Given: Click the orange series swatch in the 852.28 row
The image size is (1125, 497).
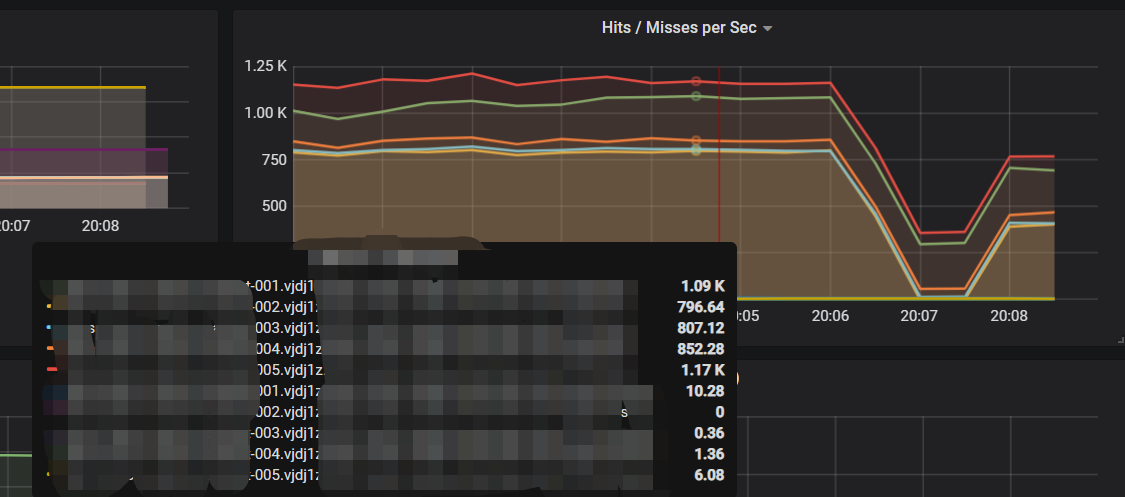Looking at the screenshot, I should (51, 348).
